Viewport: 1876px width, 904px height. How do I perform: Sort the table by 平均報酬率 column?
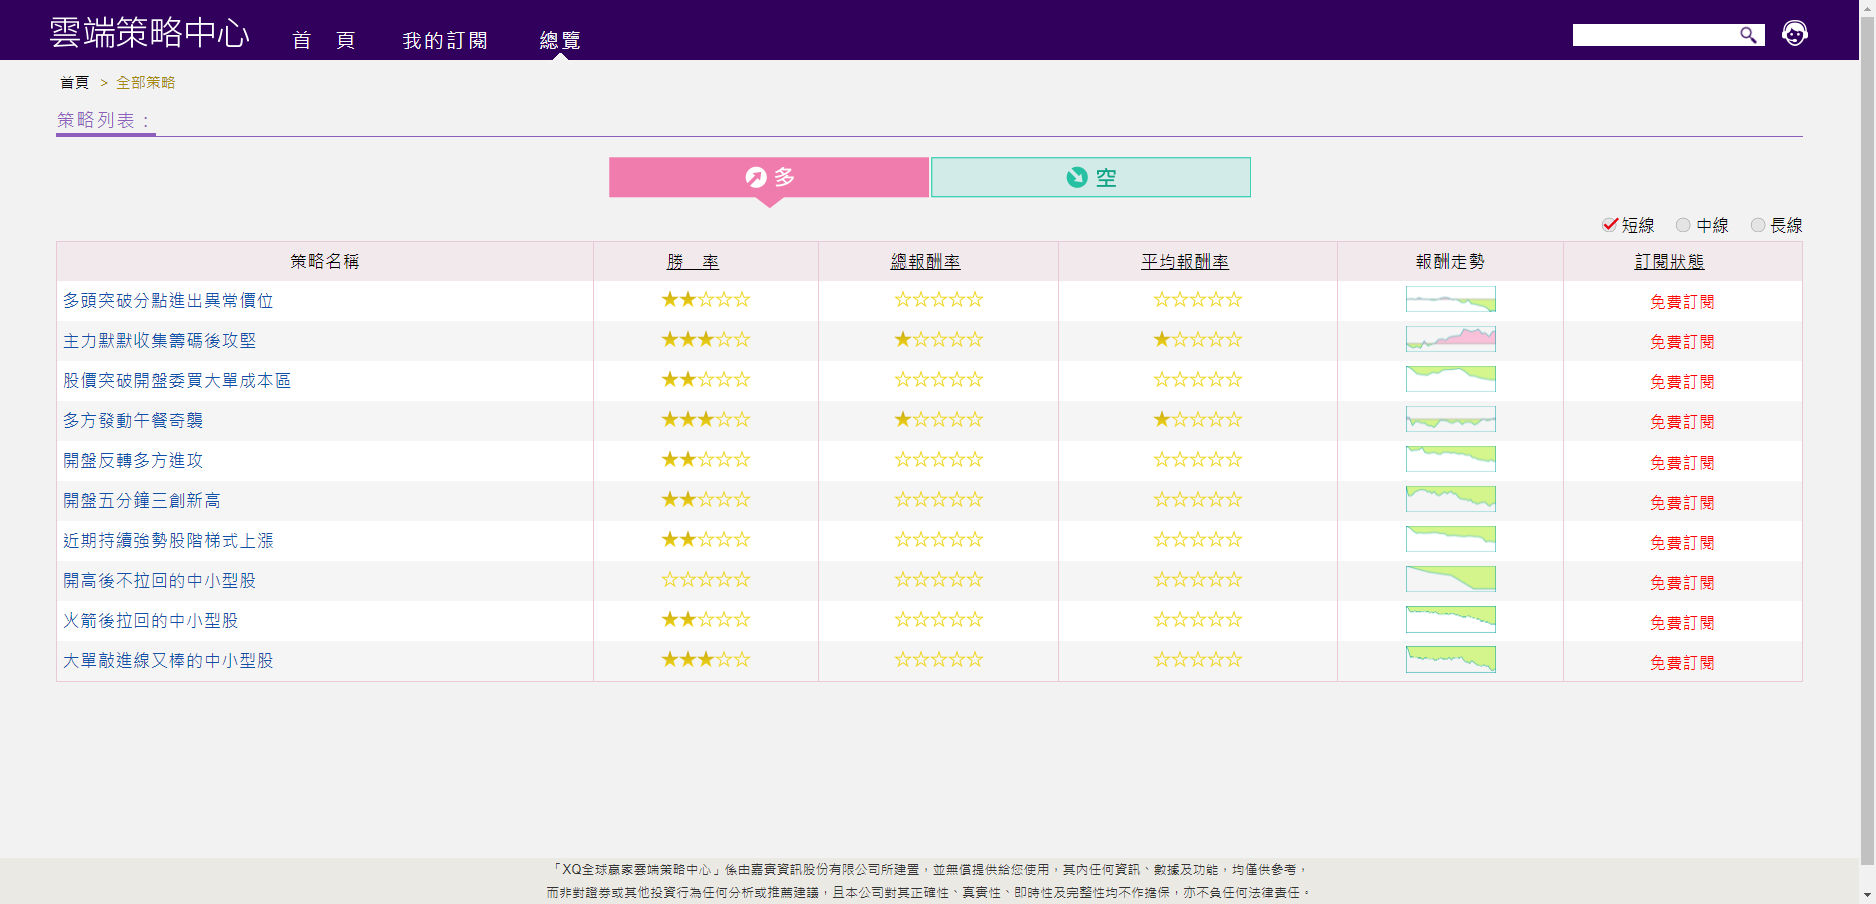tap(1185, 262)
